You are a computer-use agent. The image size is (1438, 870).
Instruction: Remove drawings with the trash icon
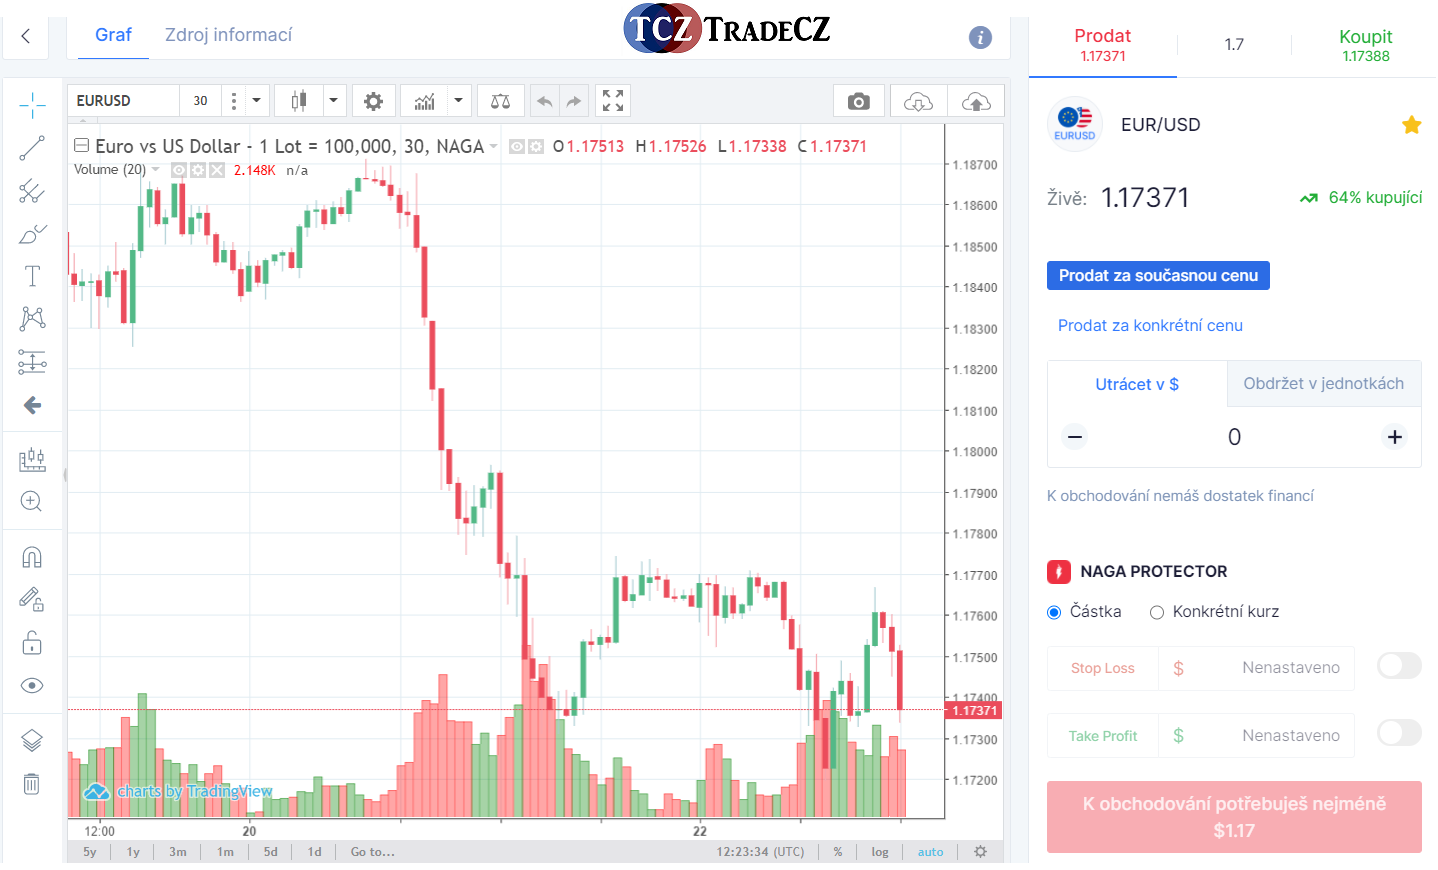click(x=32, y=784)
